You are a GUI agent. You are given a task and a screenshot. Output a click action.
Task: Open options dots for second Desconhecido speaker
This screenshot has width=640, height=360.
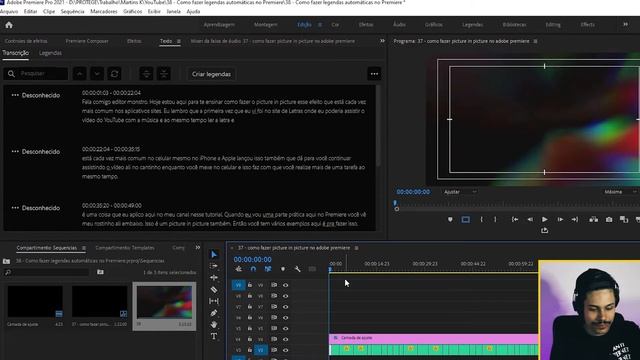(15, 151)
